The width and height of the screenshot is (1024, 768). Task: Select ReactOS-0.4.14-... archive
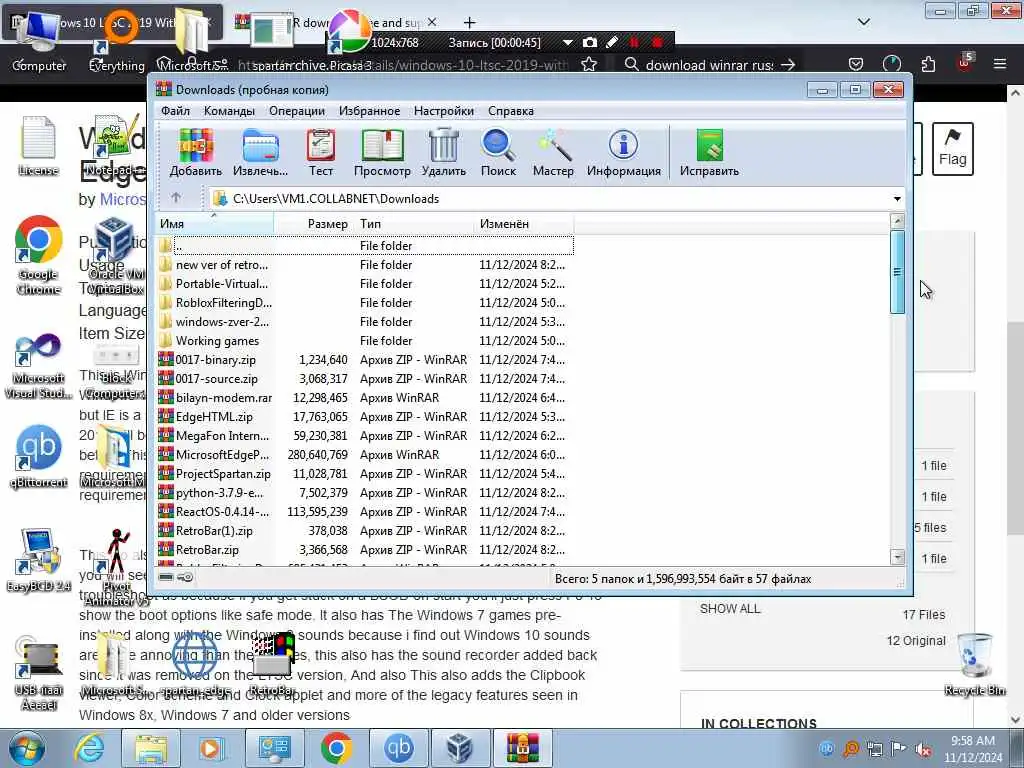(365, 511)
